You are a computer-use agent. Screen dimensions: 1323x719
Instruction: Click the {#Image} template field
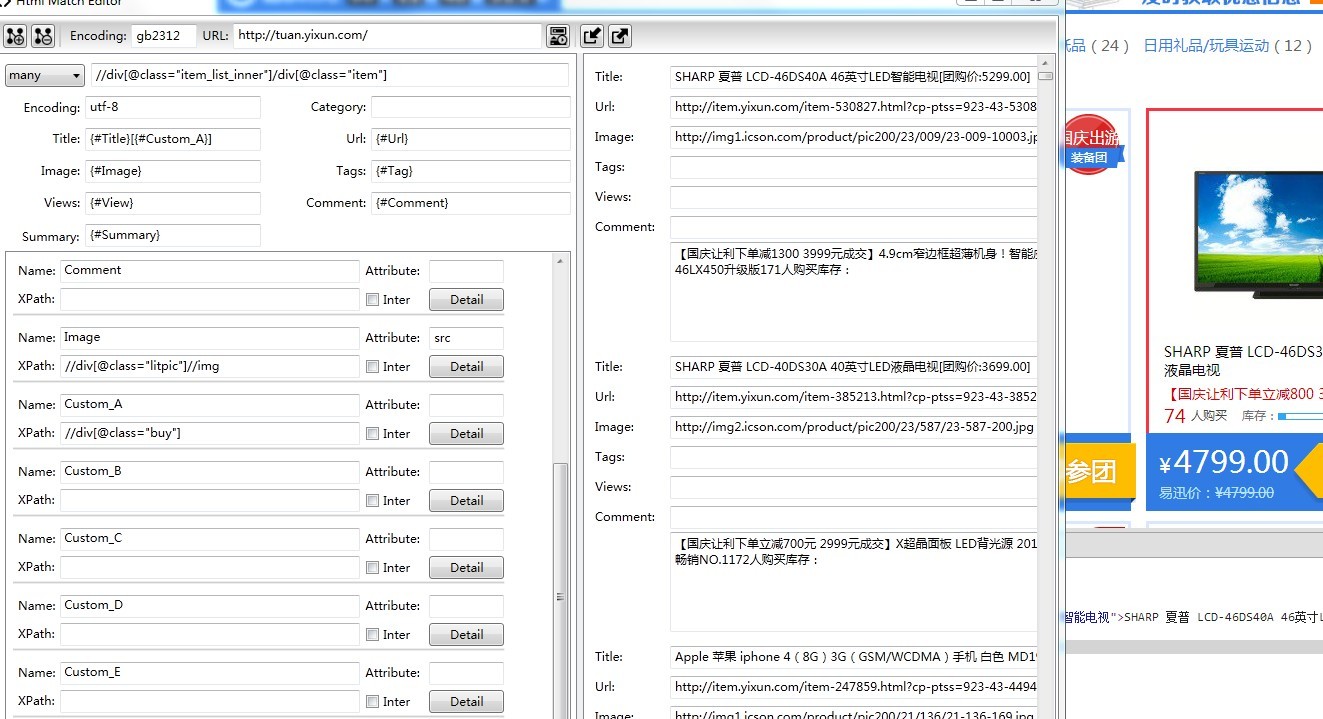[x=173, y=171]
